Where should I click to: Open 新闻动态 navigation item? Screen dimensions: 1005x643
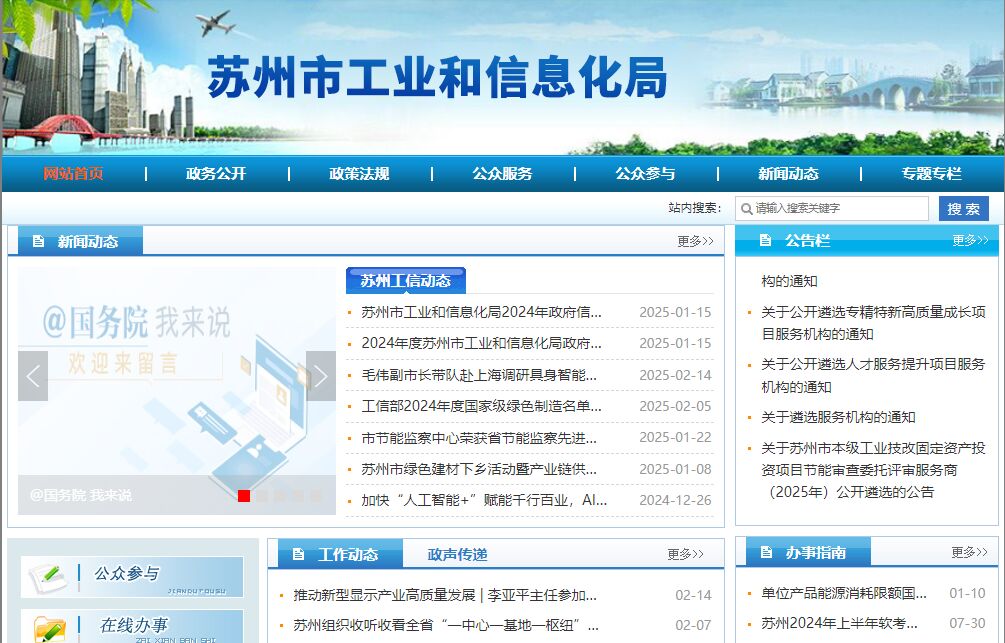click(788, 174)
